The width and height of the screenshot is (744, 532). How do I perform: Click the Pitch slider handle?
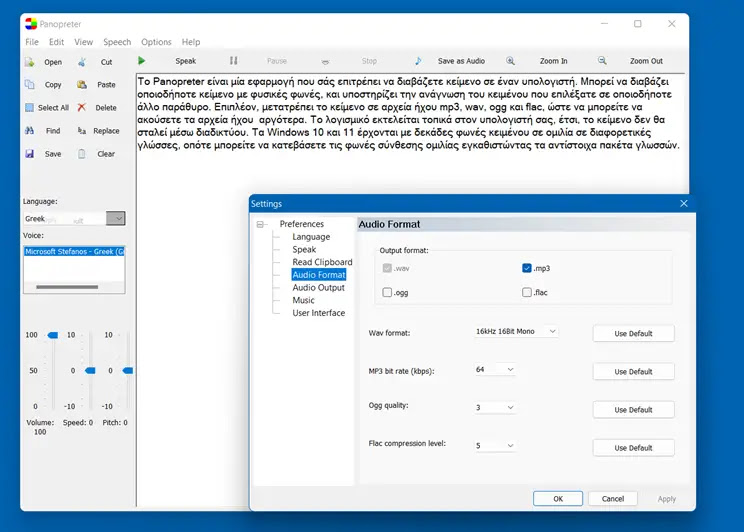[128, 370]
